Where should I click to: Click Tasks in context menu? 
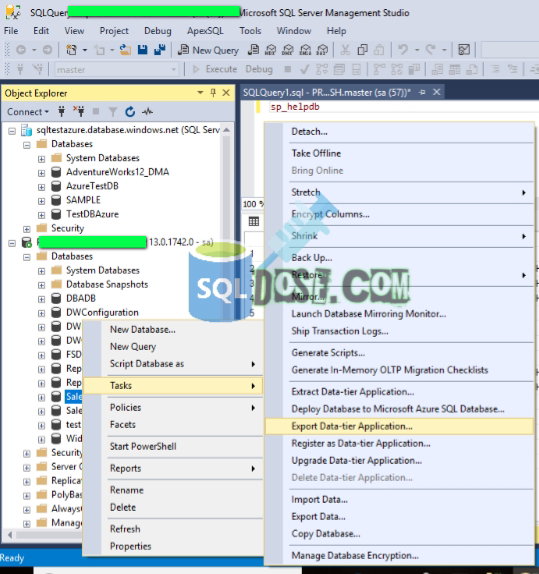coord(173,385)
